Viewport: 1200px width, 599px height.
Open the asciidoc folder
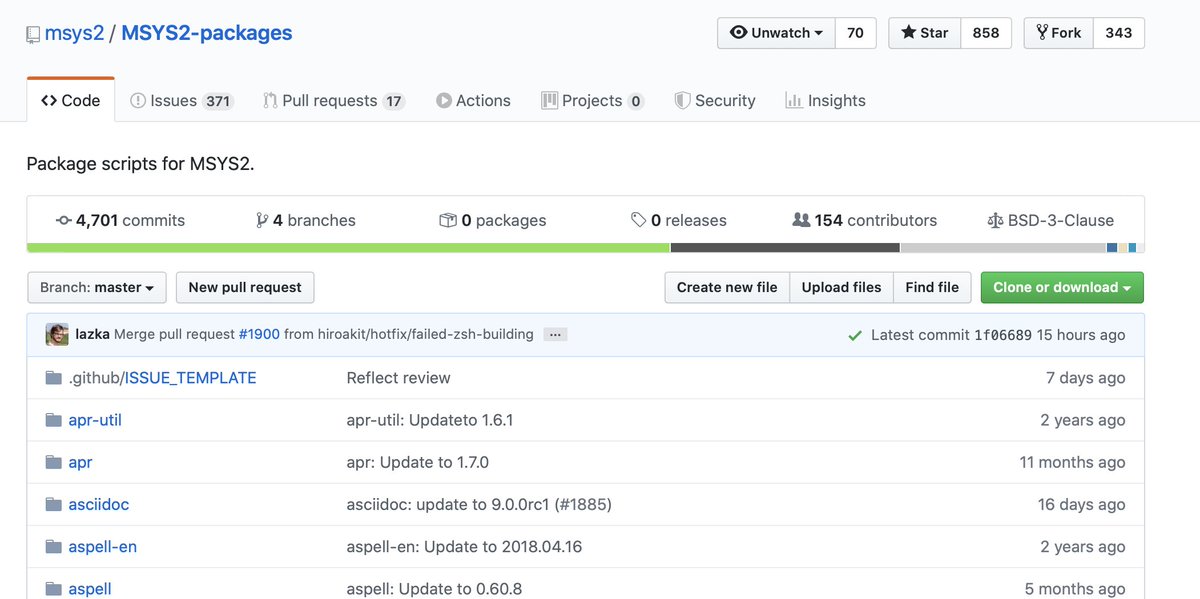click(x=98, y=504)
